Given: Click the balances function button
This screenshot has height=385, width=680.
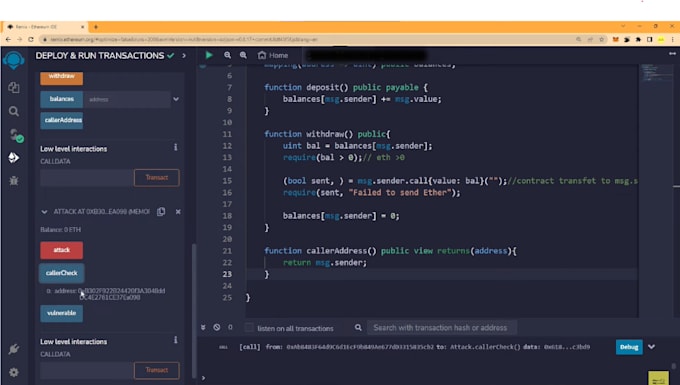Looking at the screenshot, I should pos(62,99).
